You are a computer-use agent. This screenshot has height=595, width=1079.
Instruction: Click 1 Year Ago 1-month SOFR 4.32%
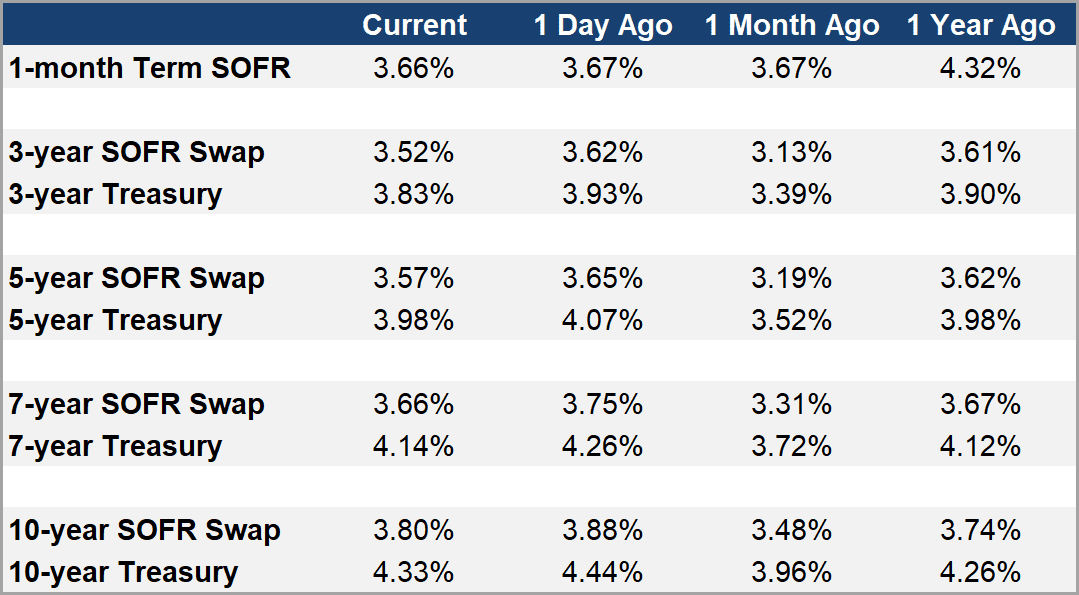[x=981, y=68]
